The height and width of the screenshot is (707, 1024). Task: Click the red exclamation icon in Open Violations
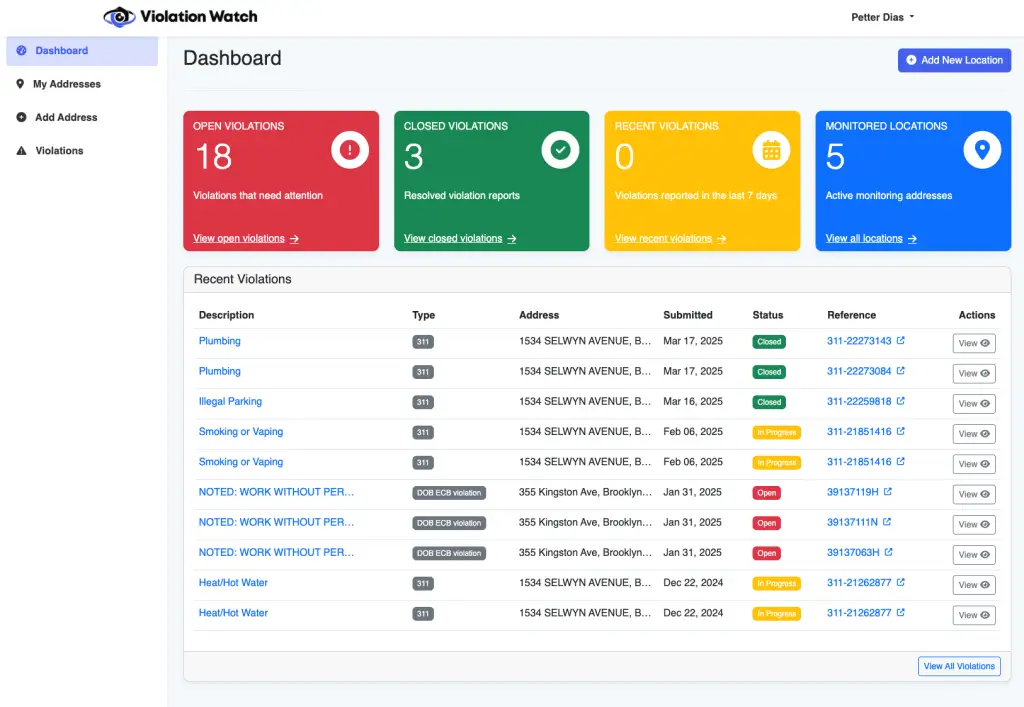pos(350,150)
